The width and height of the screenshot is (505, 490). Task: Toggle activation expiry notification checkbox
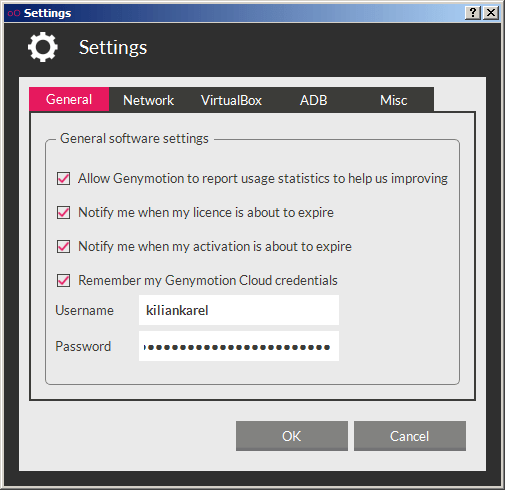[x=63, y=246]
